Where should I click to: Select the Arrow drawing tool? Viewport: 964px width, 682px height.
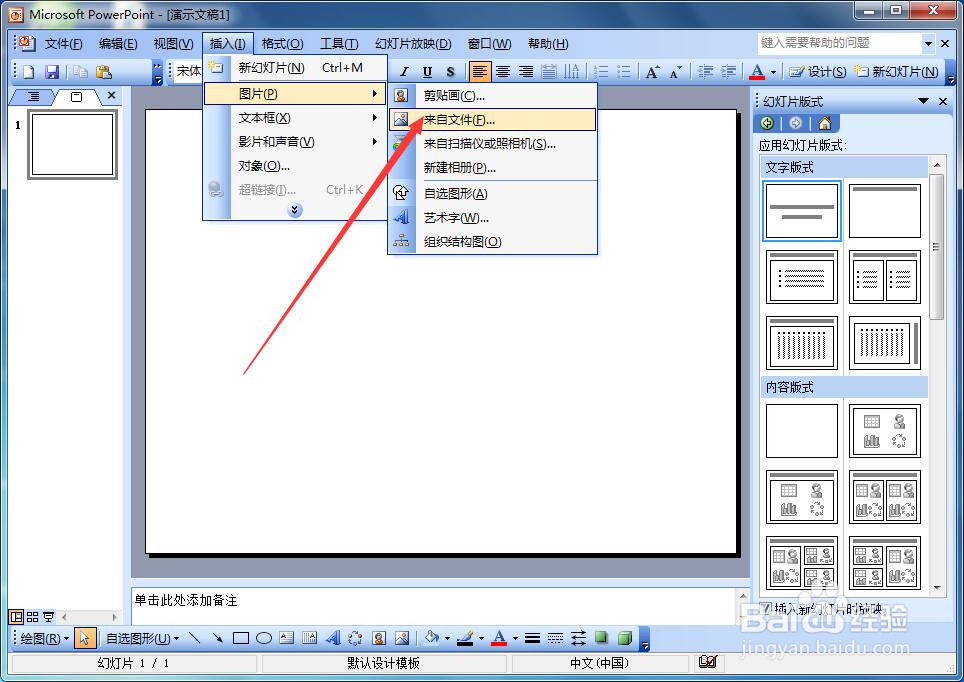[217, 638]
